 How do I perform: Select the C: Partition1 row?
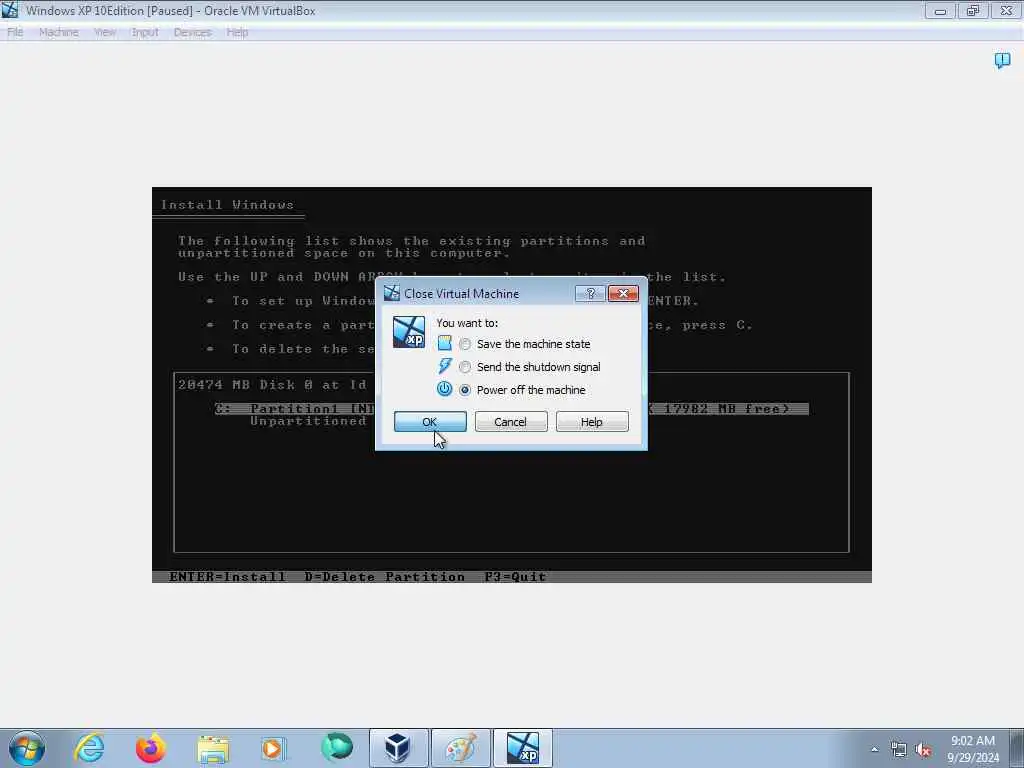511,409
